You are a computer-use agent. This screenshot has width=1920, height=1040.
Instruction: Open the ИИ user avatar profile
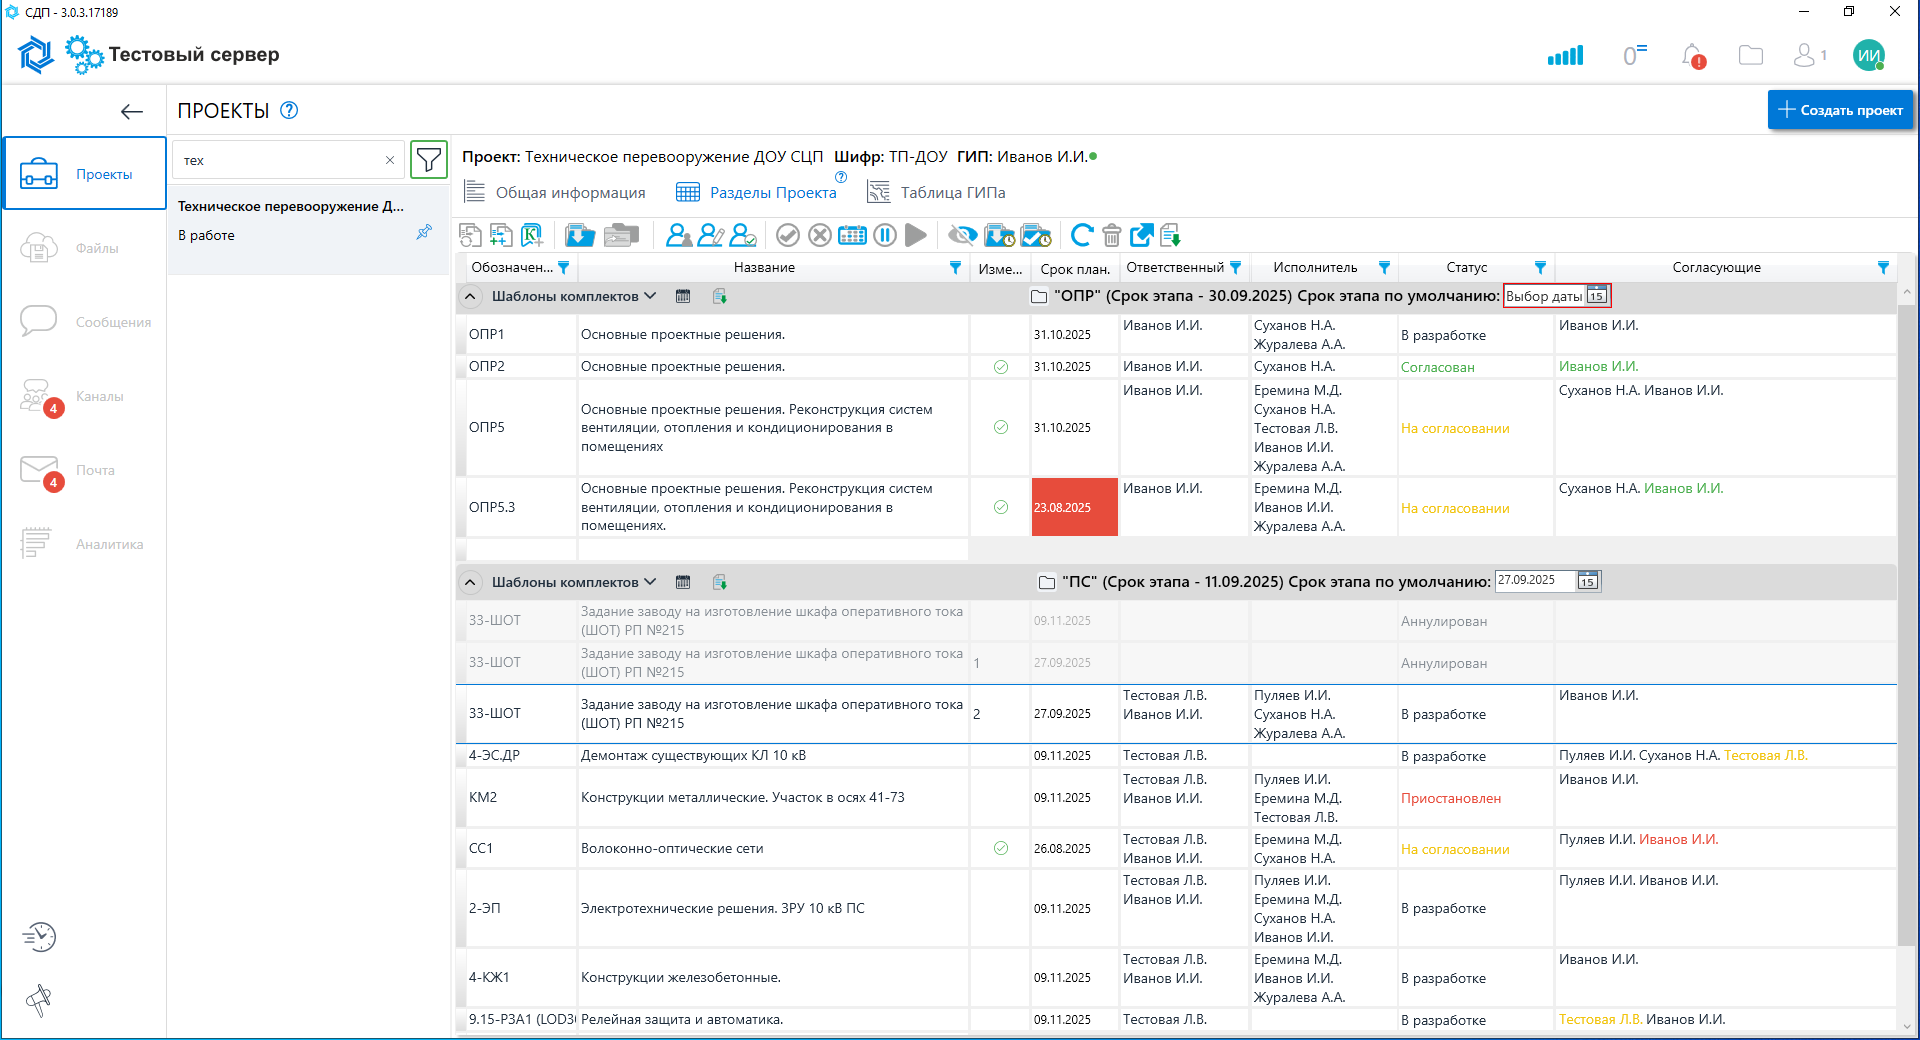coord(1869,56)
